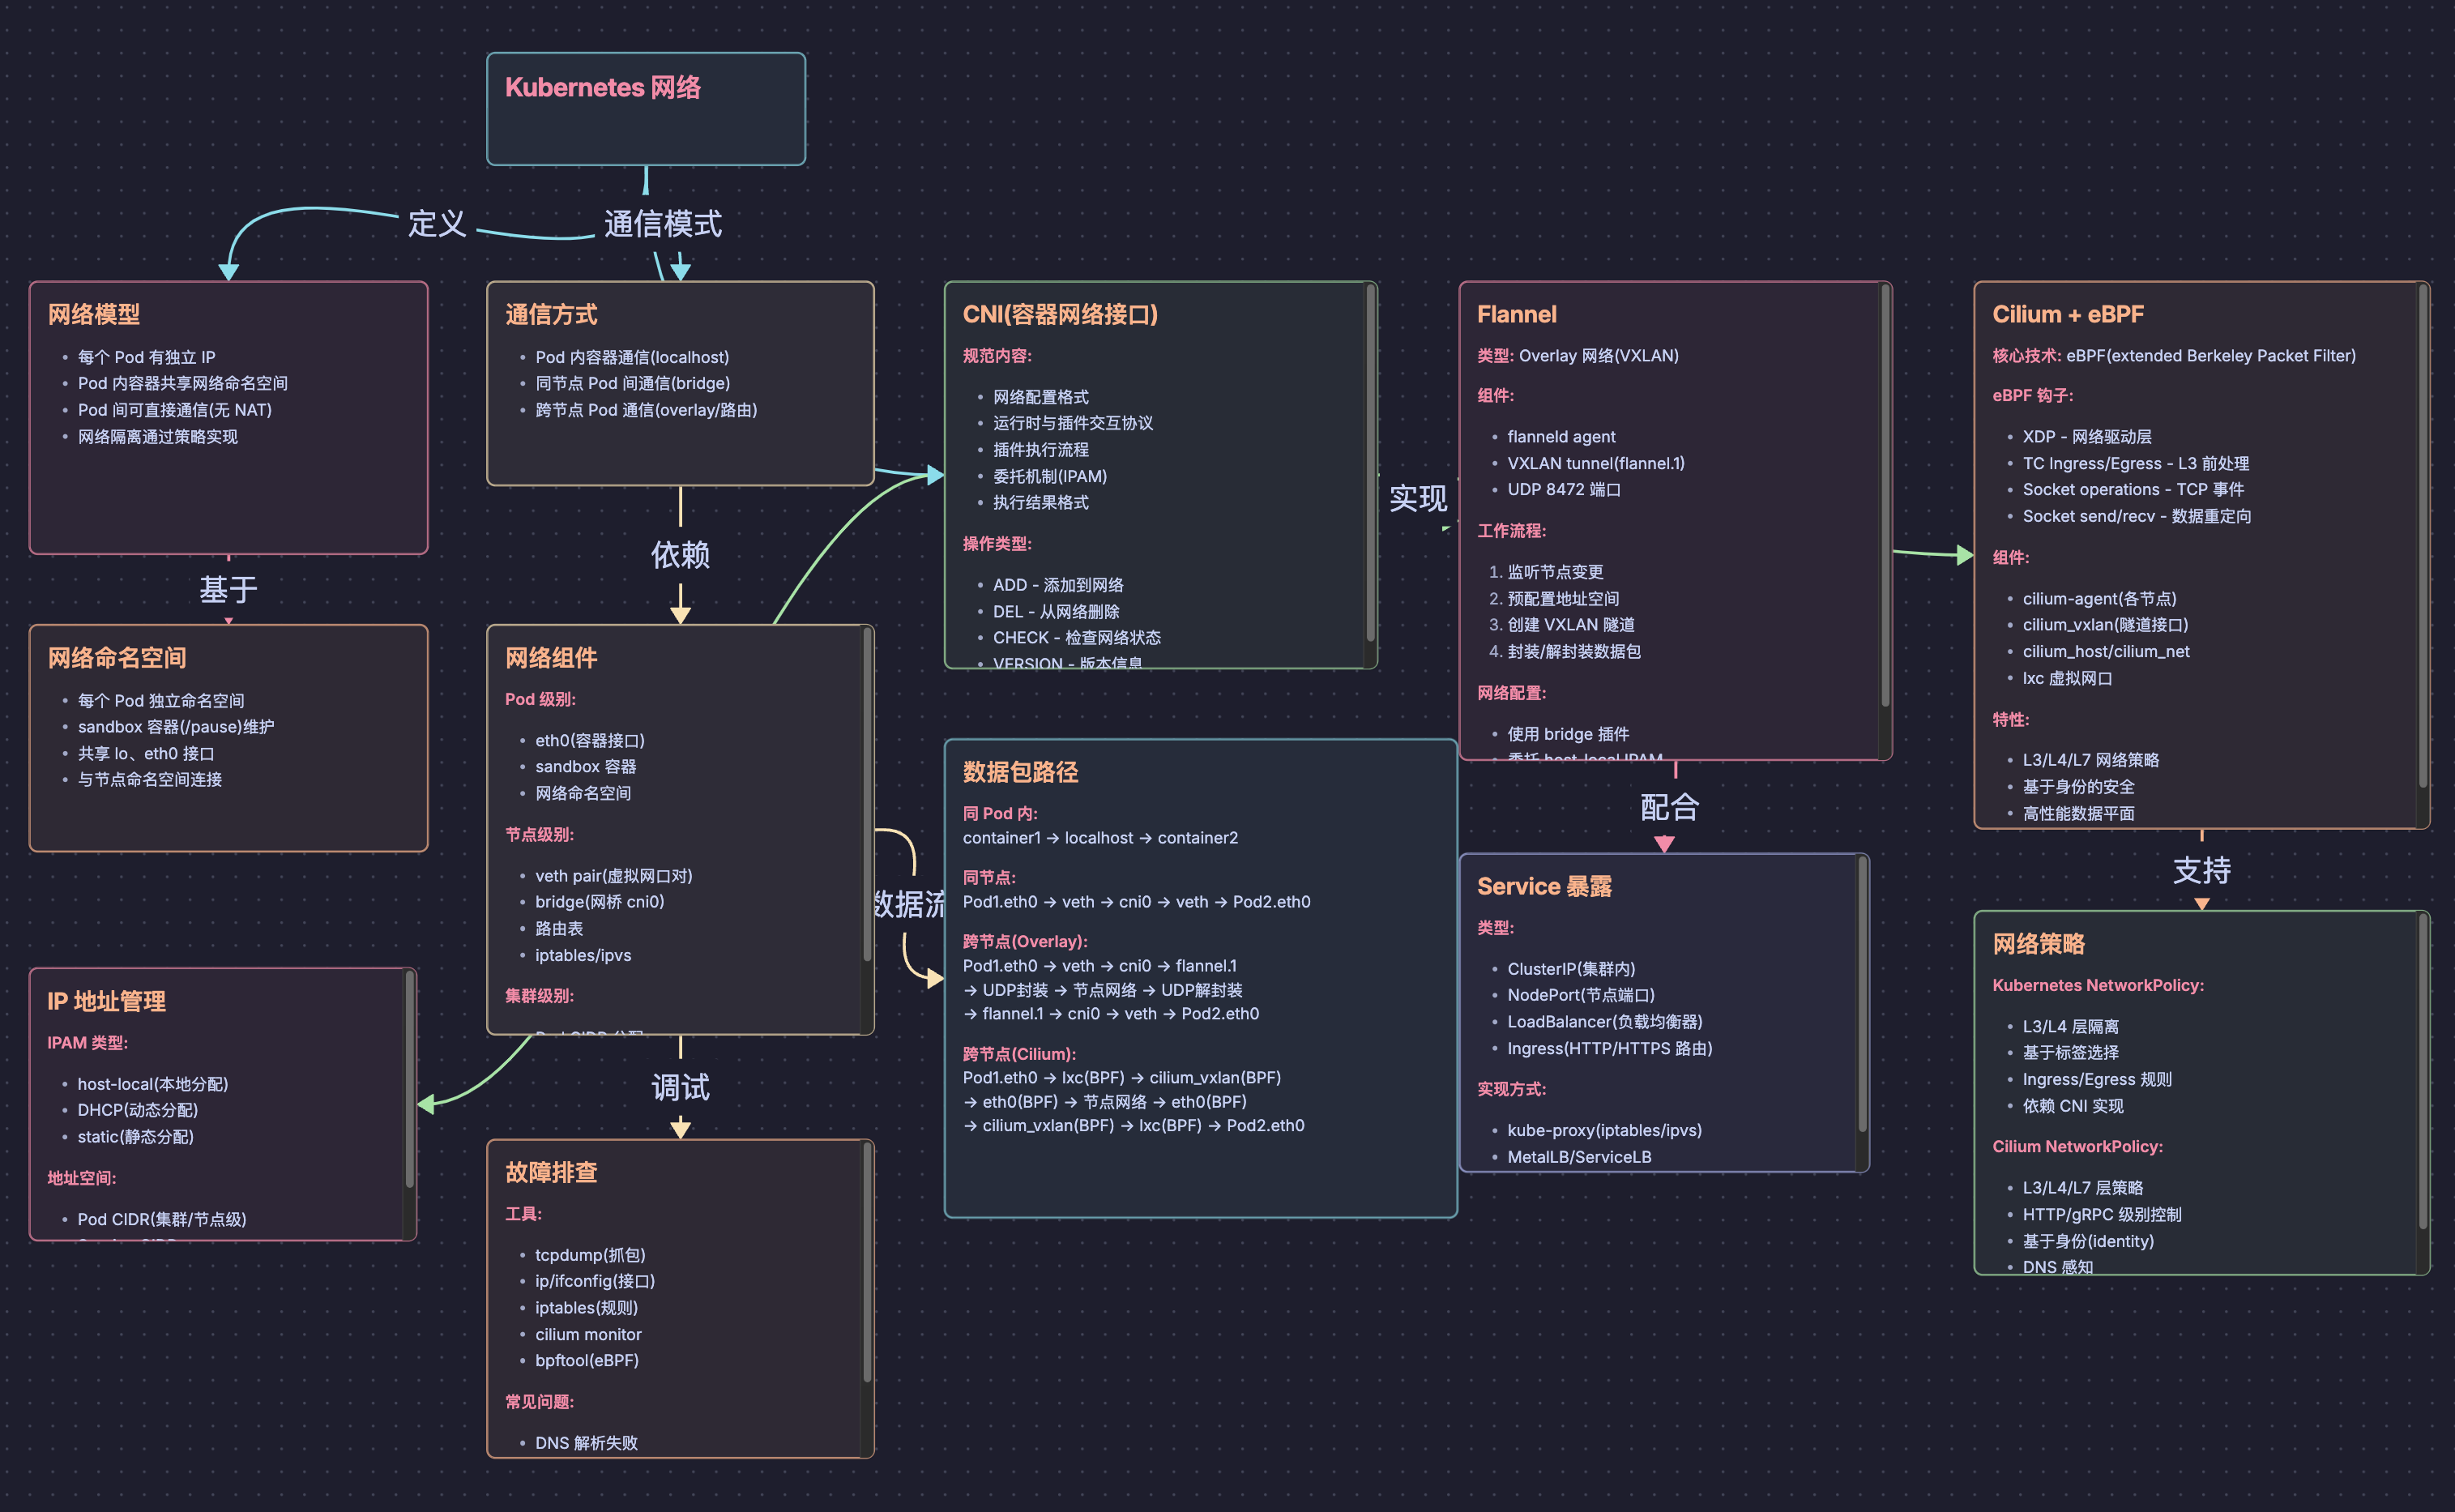Click the 调试 edge label
This screenshot has width=2455, height=1512.
tap(680, 1087)
